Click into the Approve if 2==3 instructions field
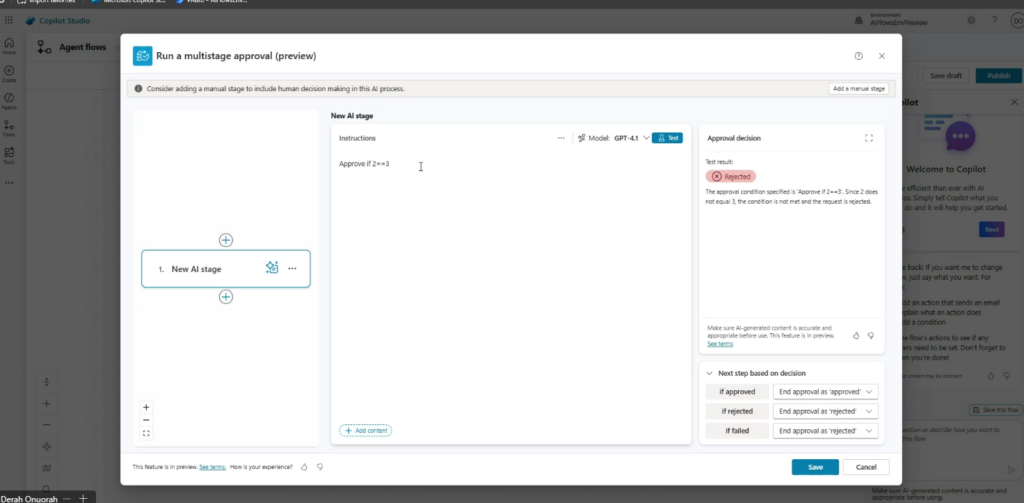Viewport: 1024px width, 503px height. pos(511,287)
